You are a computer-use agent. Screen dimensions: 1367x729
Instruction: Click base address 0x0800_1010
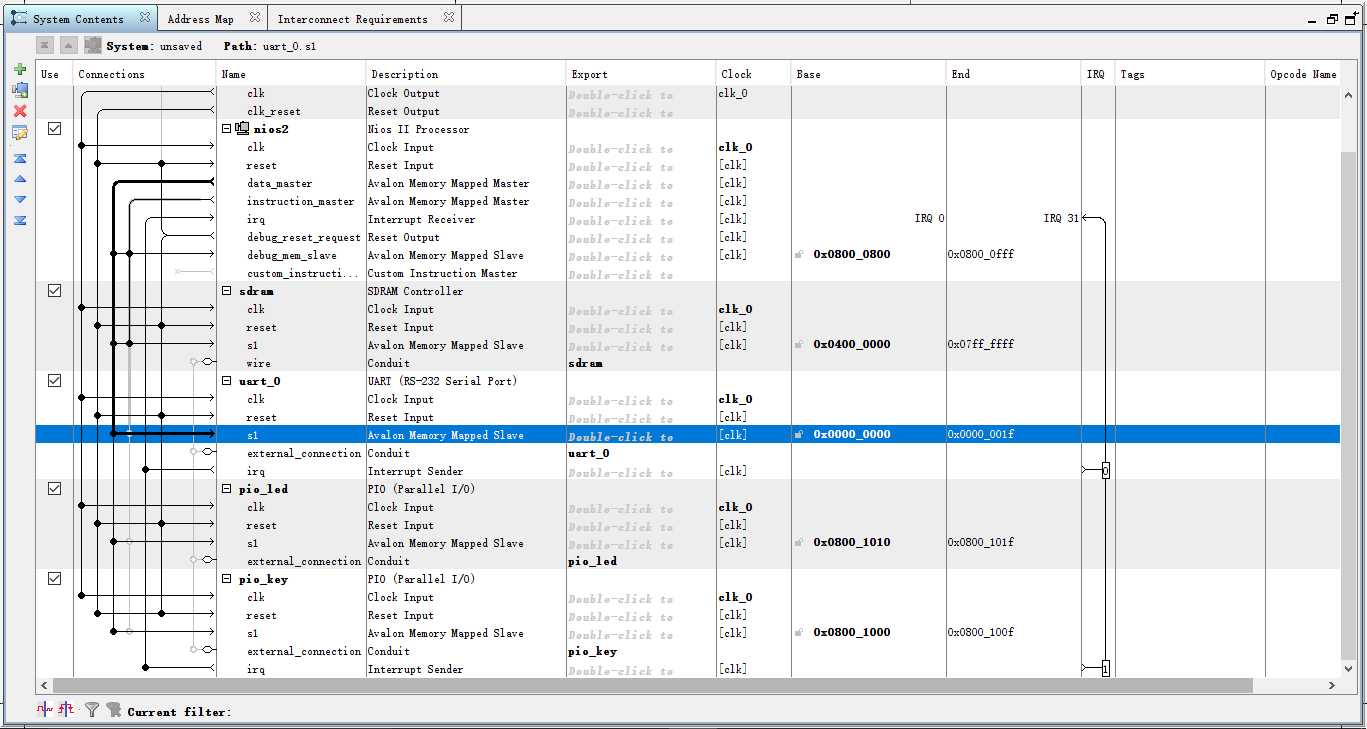tap(852, 543)
